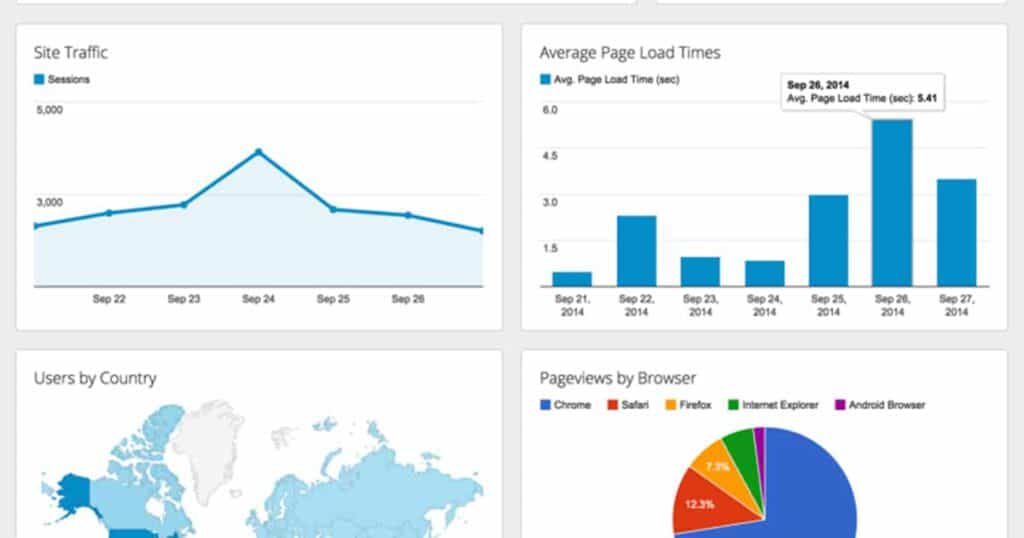Click the Sep 24, 2014 load time bar
Image resolution: width=1024 pixels, height=538 pixels.
pos(765,274)
